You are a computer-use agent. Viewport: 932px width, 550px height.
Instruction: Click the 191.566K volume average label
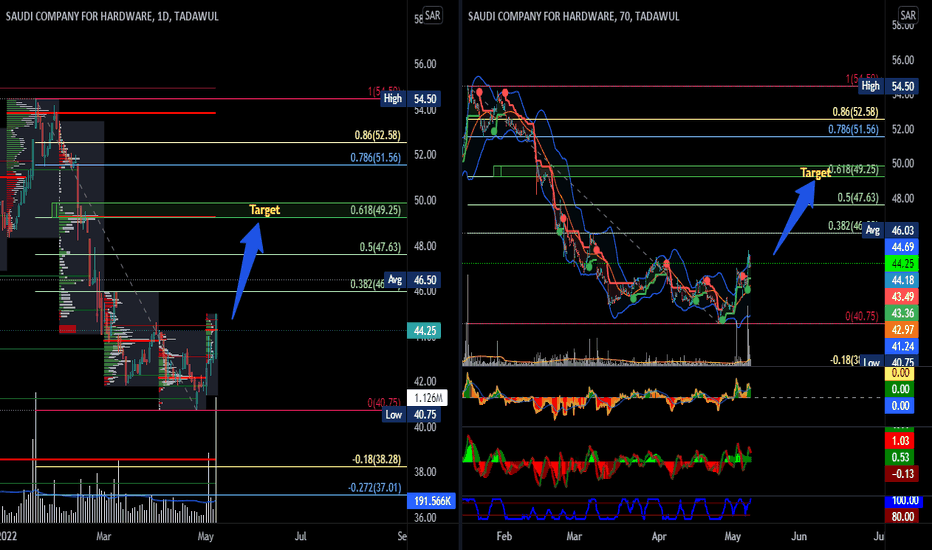(432, 501)
